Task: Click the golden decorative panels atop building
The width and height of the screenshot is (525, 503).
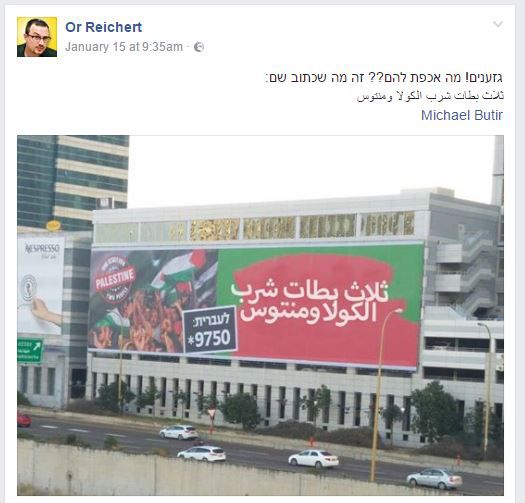Action: pos(301,227)
